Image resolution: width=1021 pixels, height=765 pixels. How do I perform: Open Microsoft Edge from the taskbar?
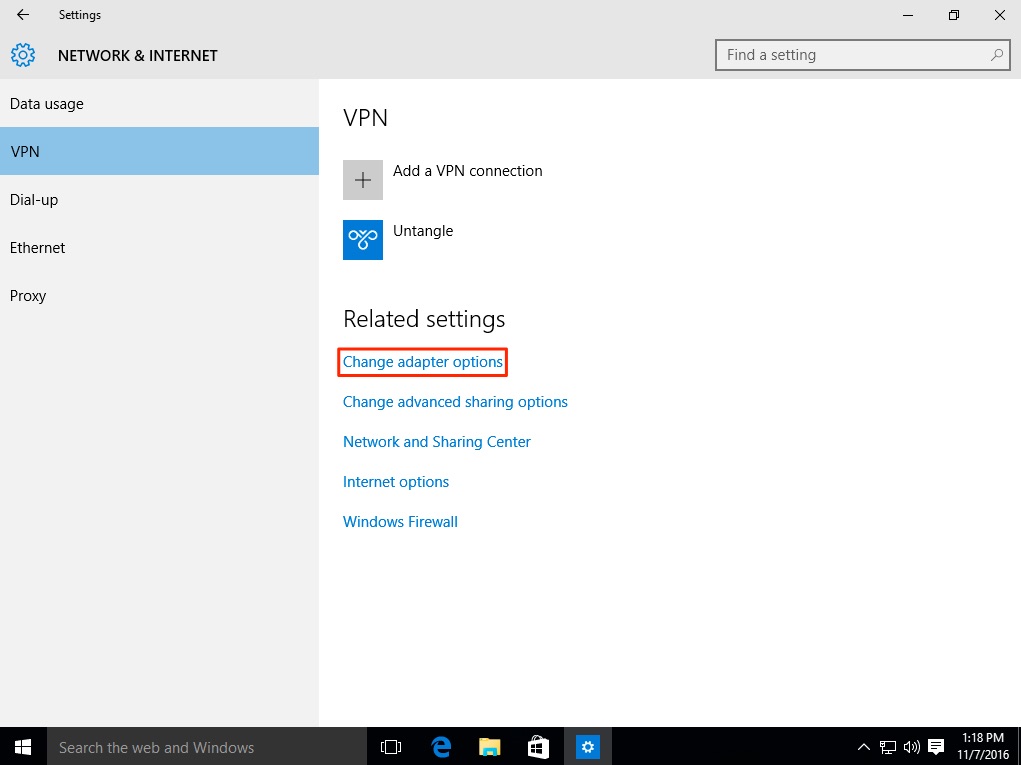(441, 747)
